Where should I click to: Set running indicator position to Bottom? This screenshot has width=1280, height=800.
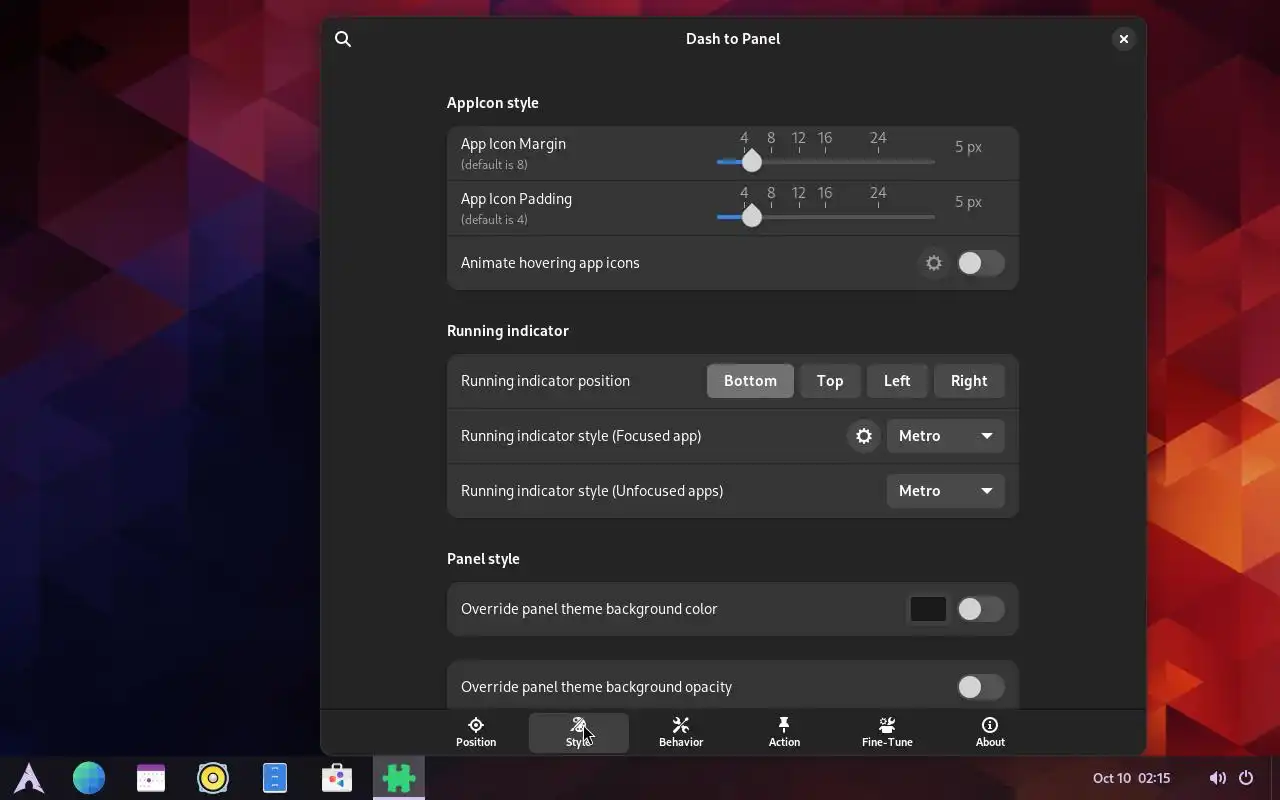(x=750, y=381)
